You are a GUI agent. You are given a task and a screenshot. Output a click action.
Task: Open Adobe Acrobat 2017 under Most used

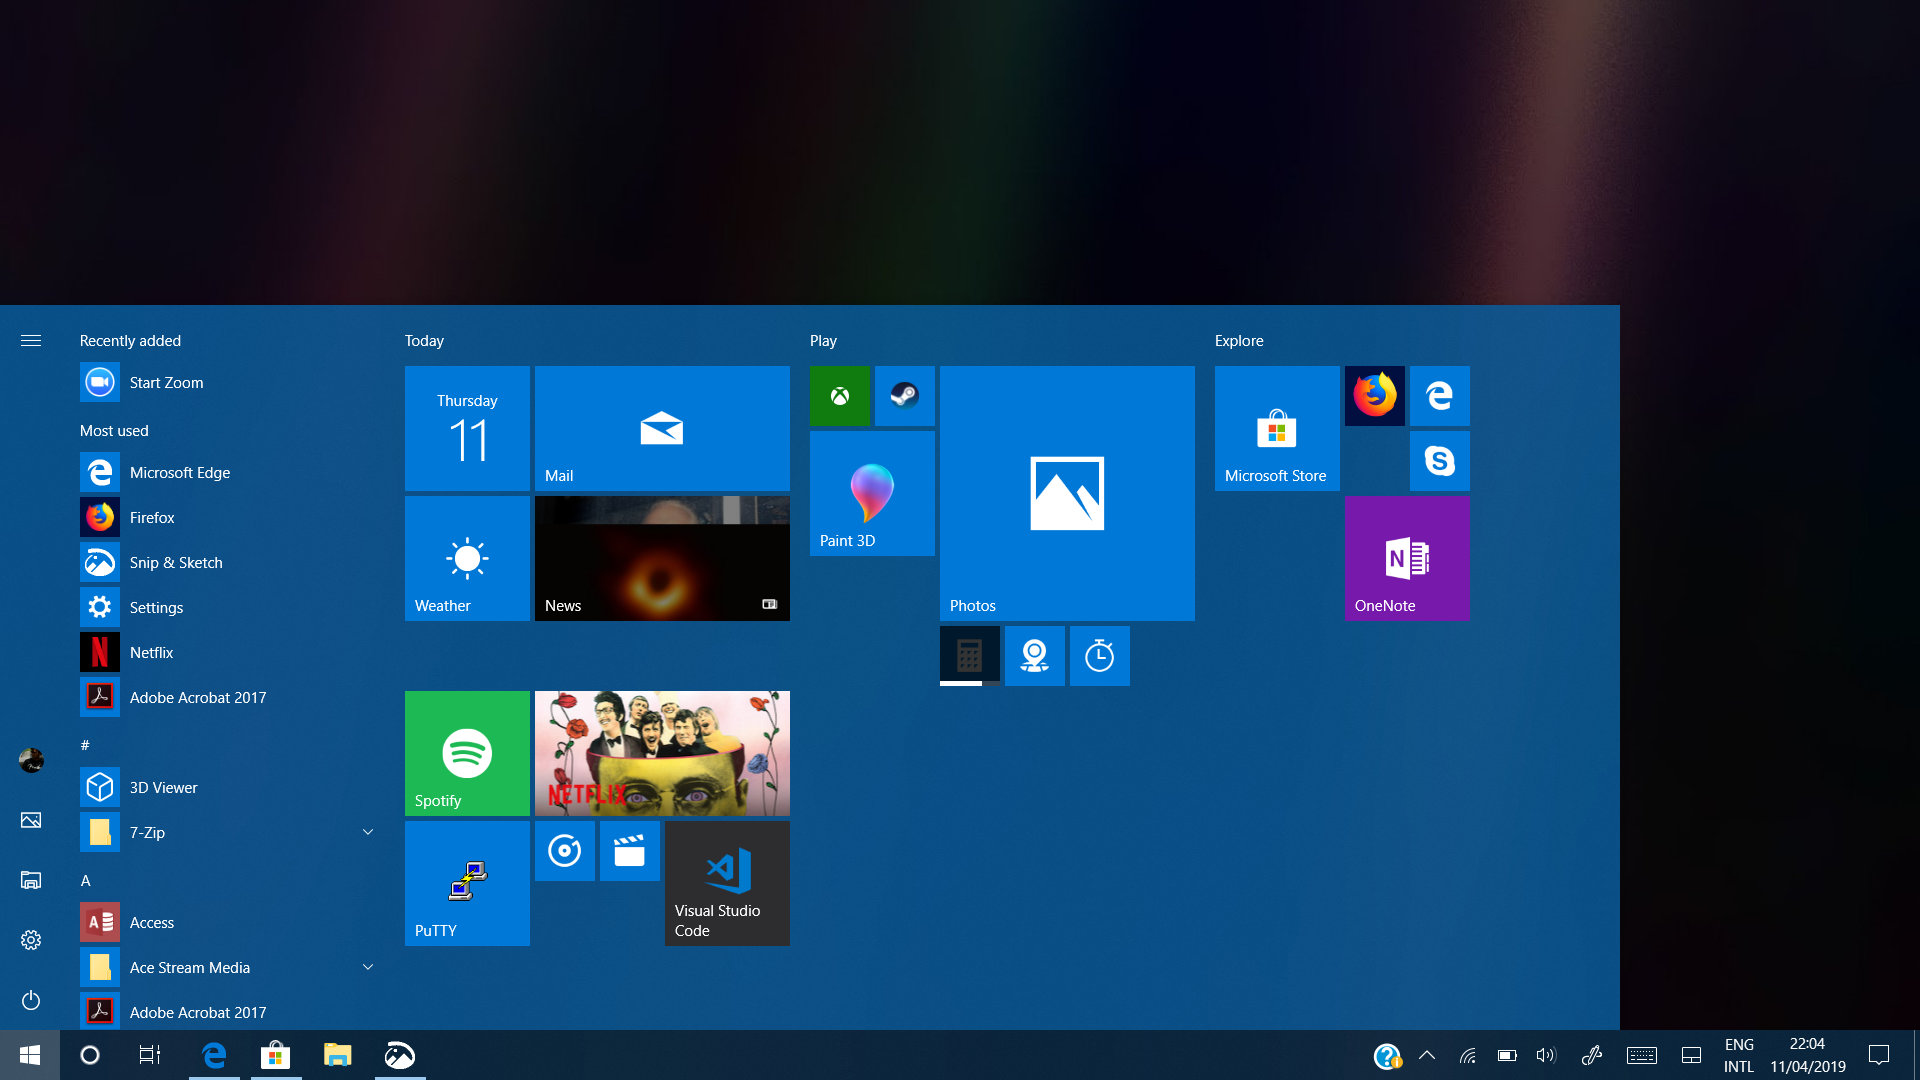tap(230, 697)
